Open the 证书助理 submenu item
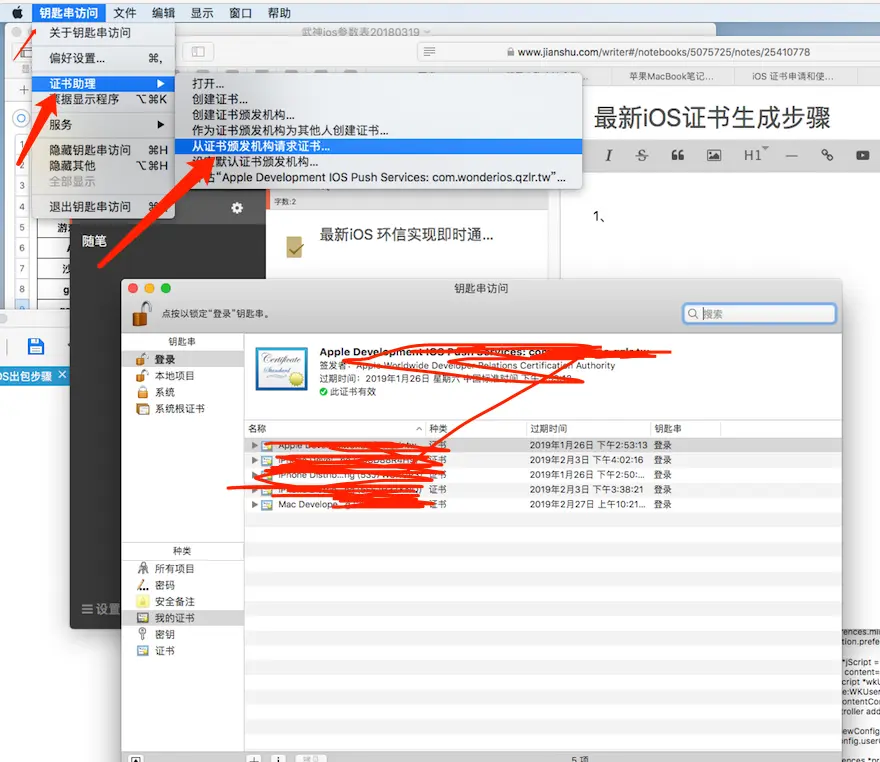 103,84
